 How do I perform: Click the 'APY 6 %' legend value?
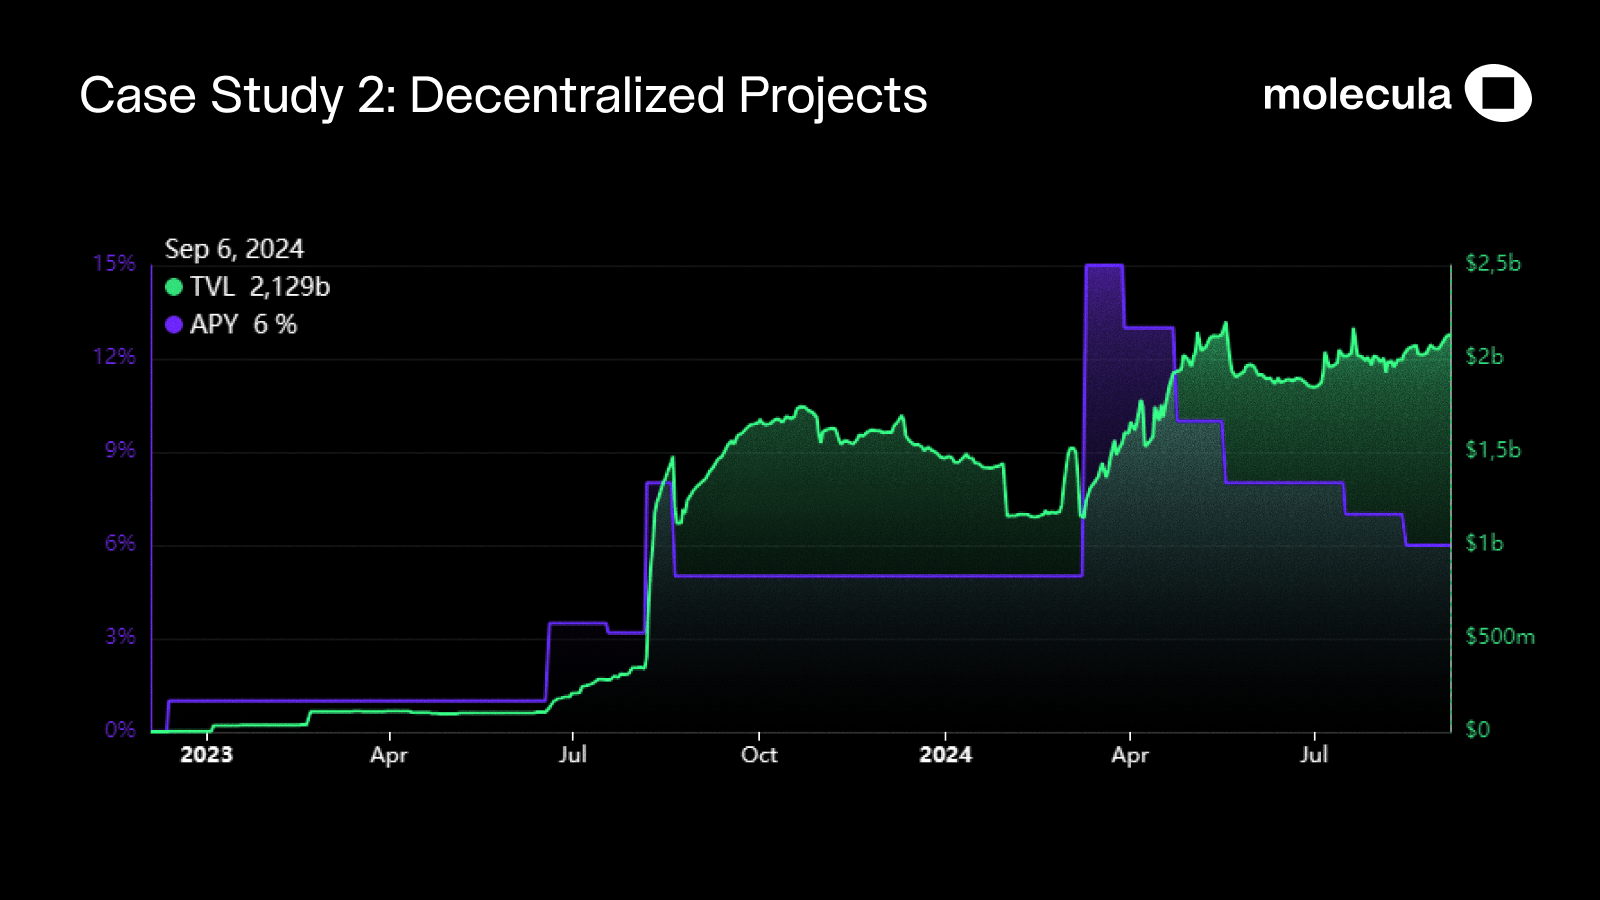tap(244, 324)
